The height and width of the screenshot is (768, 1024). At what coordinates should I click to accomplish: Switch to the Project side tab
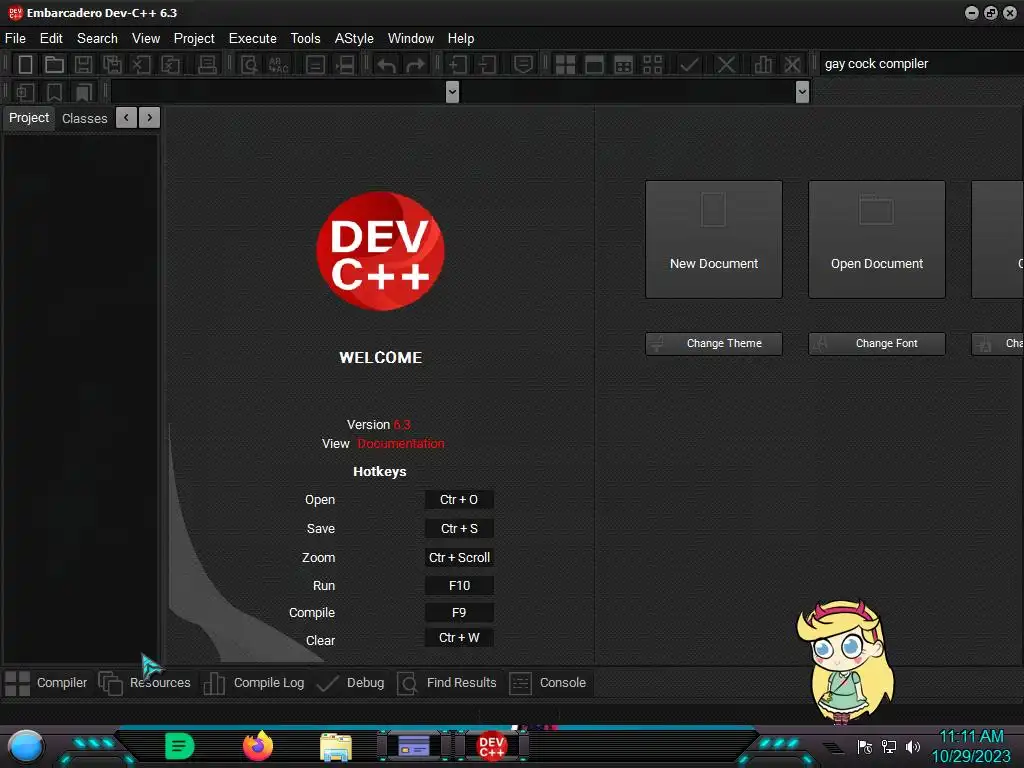[29, 118]
